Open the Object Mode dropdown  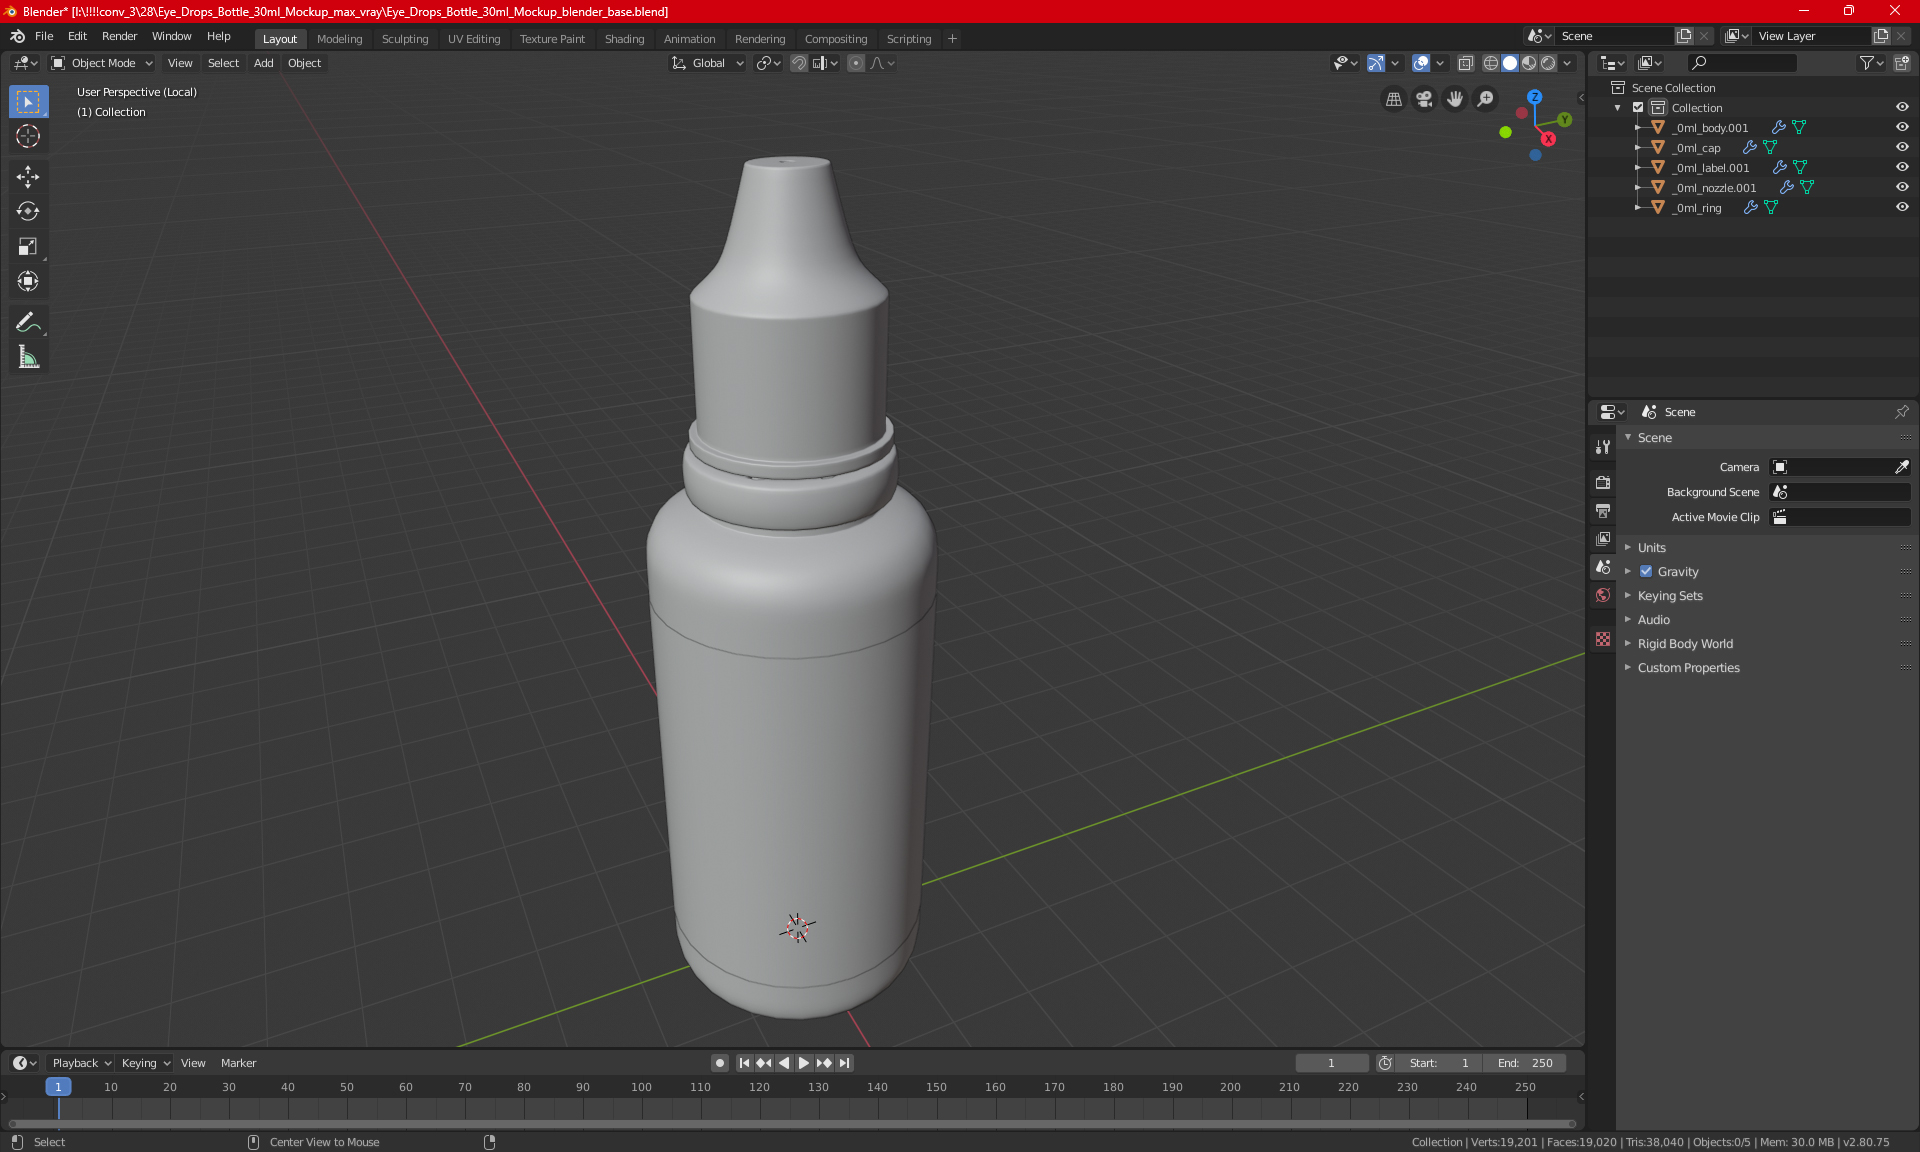pyautogui.click(x=102, y=63)
